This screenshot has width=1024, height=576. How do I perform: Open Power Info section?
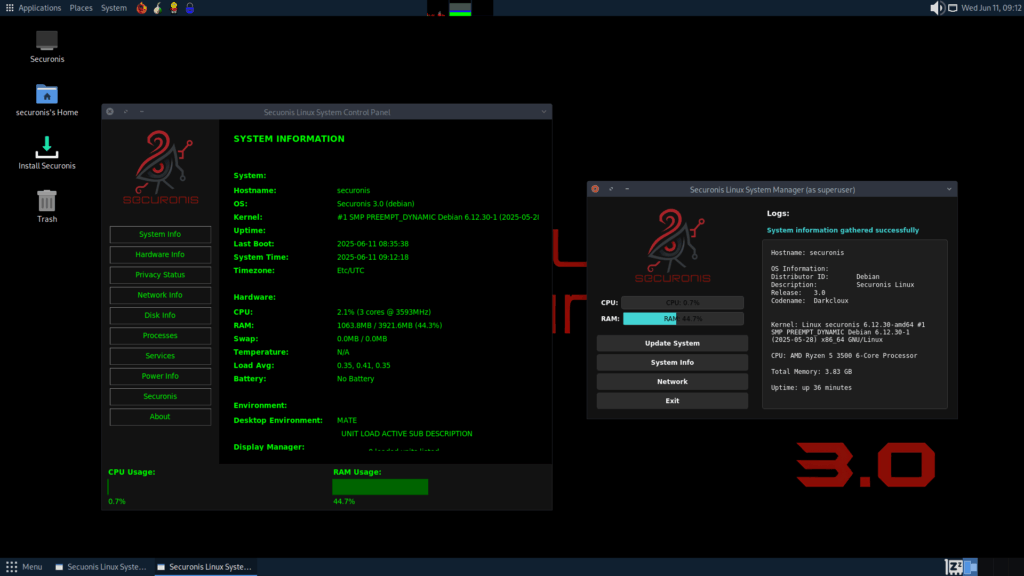pos(160,376)
